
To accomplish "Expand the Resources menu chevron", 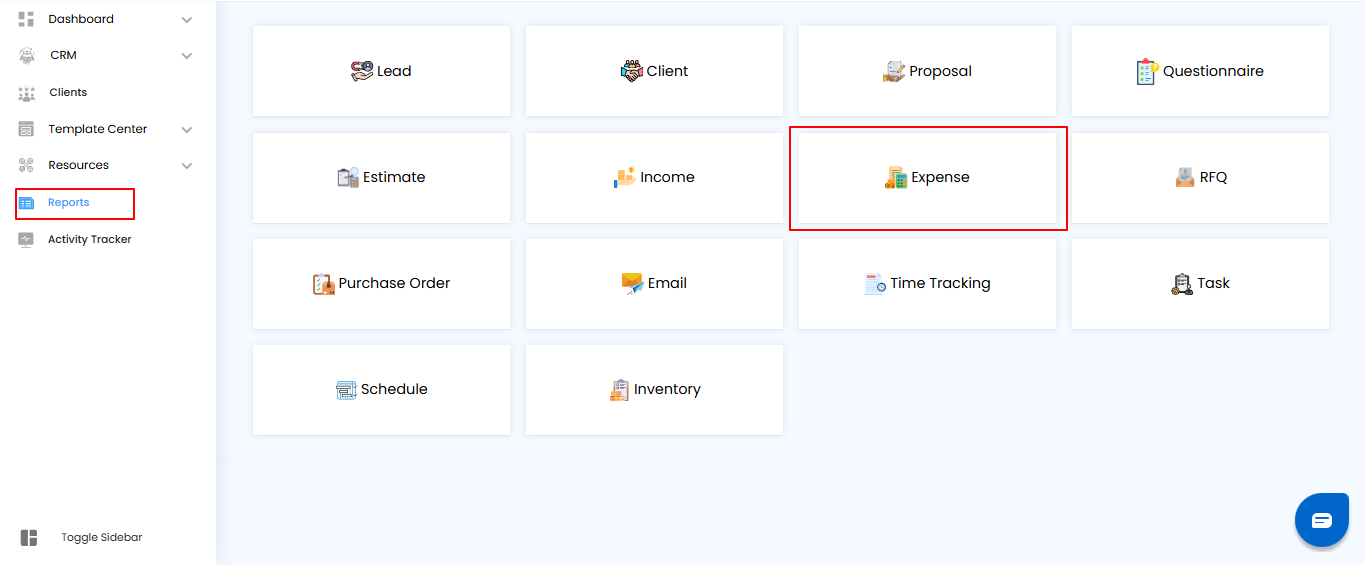I will pyautogui.click(x=187, y=166).
